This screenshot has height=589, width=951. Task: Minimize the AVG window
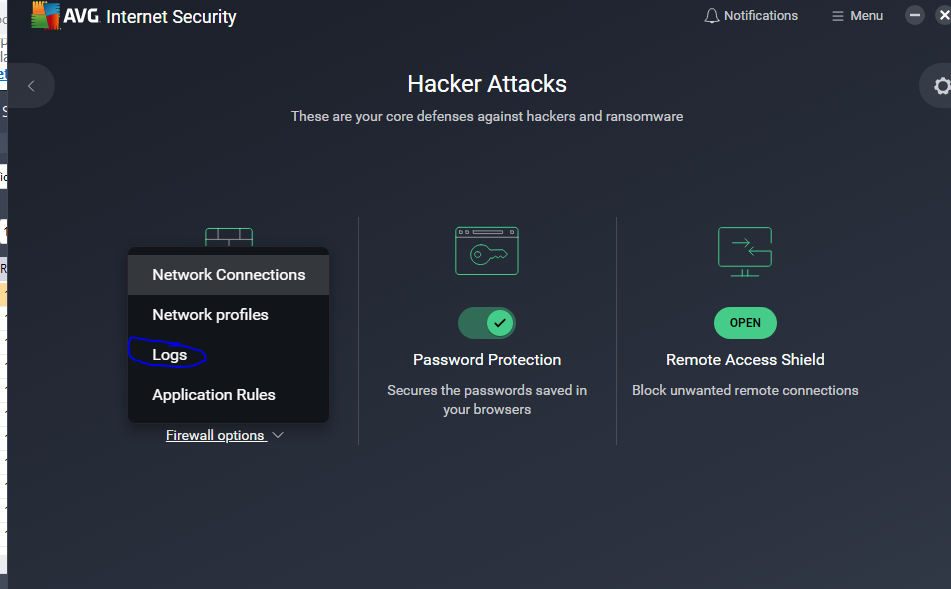click(x=915, y=15)
